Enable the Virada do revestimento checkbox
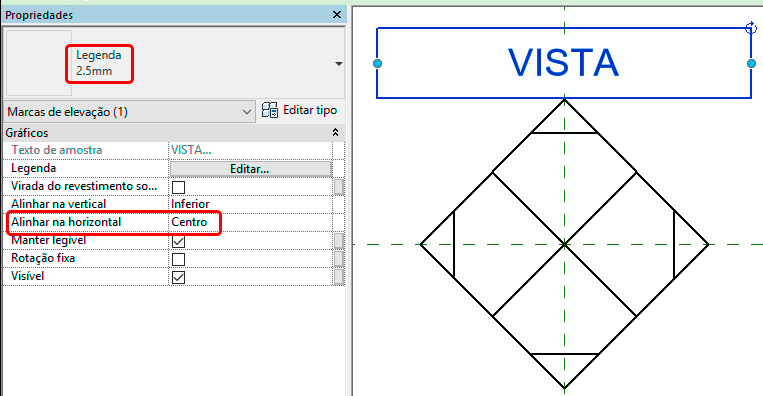This screenshot has width=763, height=396. (x=179, y=187)
